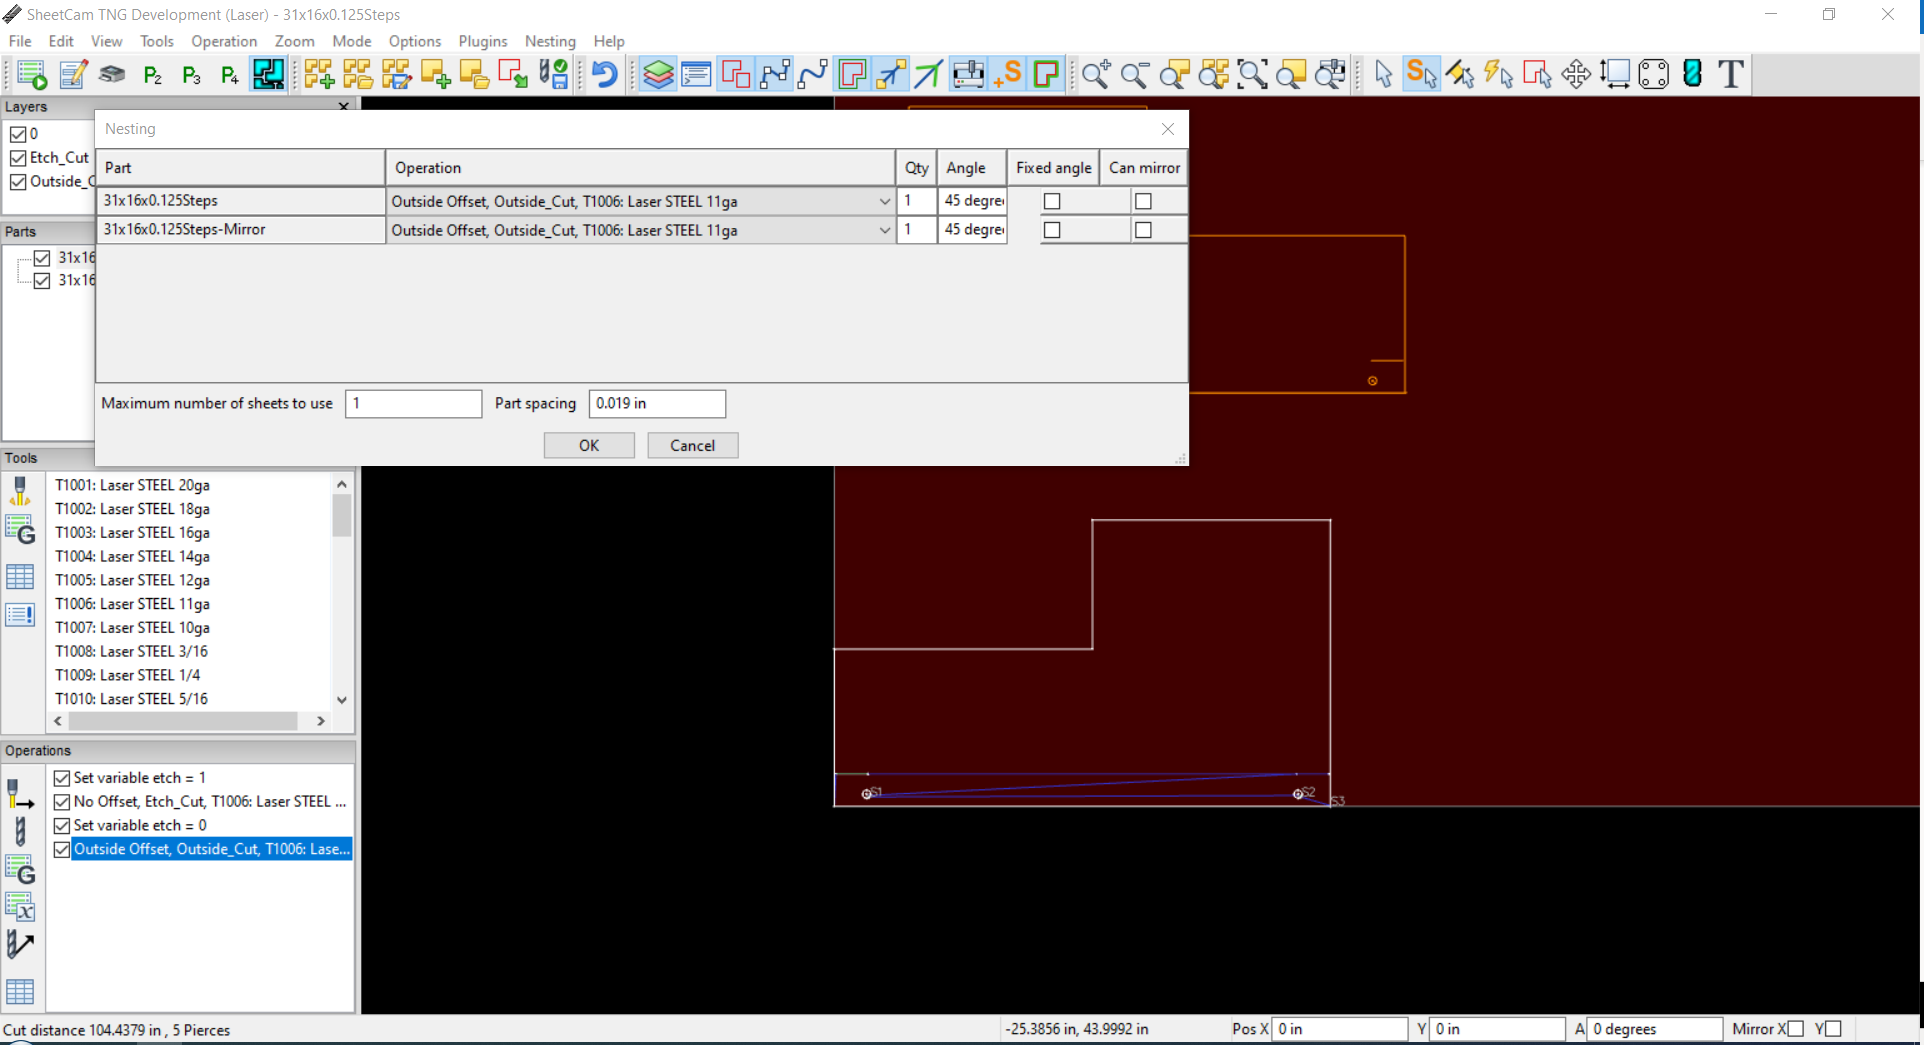The width and height of the screenshot is (1924, 1045).
Task: Select the move part crosshair tool
Action: pyautogui.click(x=1576, y=74)
